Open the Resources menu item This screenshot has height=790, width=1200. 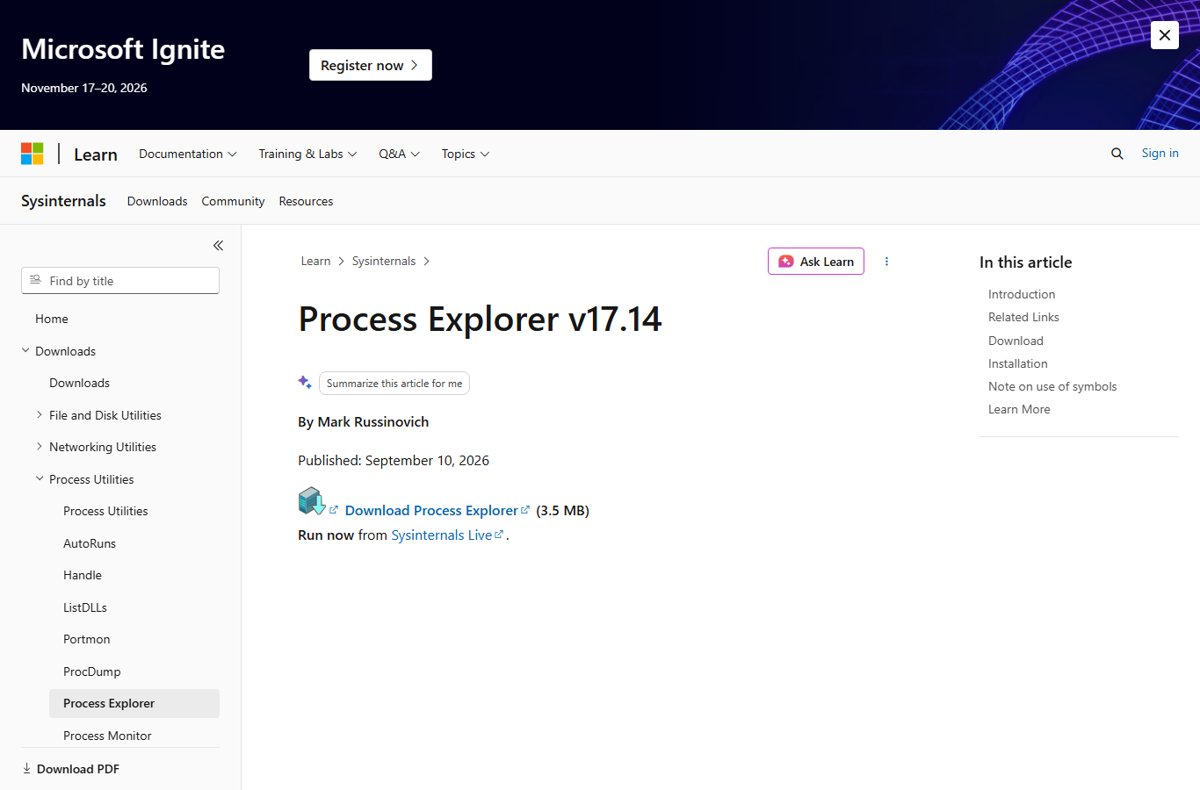point(306,201)
